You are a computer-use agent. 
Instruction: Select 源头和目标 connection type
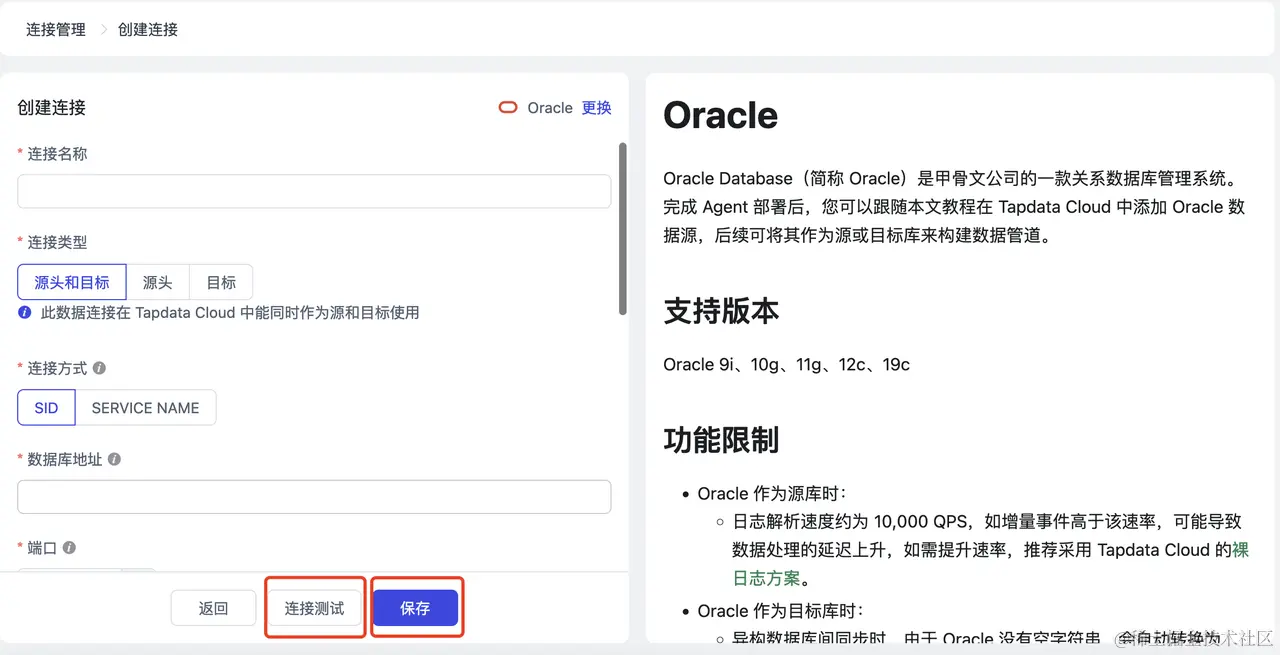pos(72,283)
